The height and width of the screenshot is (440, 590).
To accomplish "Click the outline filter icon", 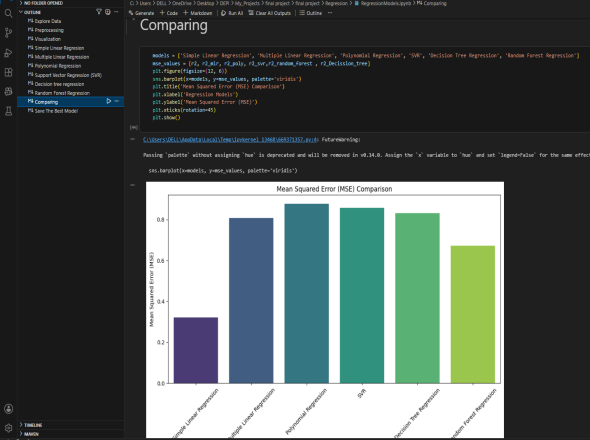I will [x=99, y=12].
